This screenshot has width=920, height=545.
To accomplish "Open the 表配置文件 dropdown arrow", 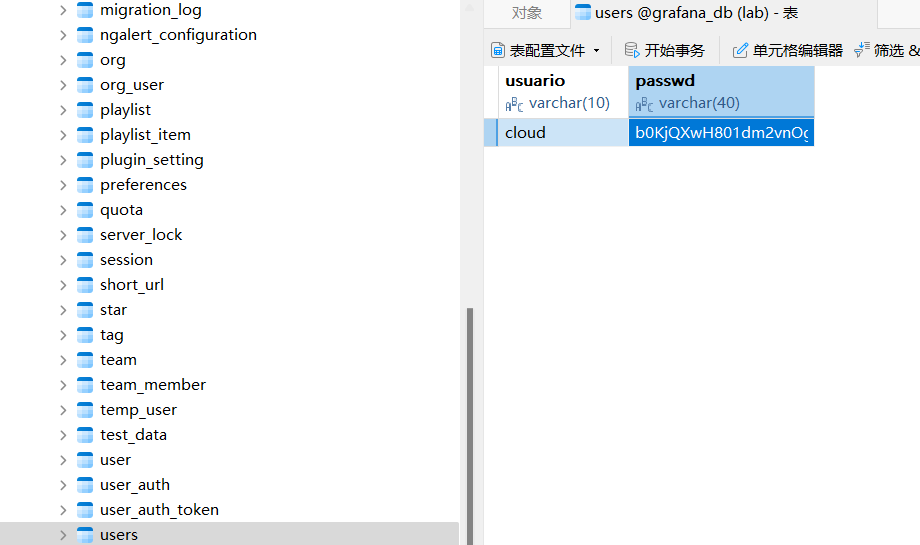I will [x=597, y=51].
